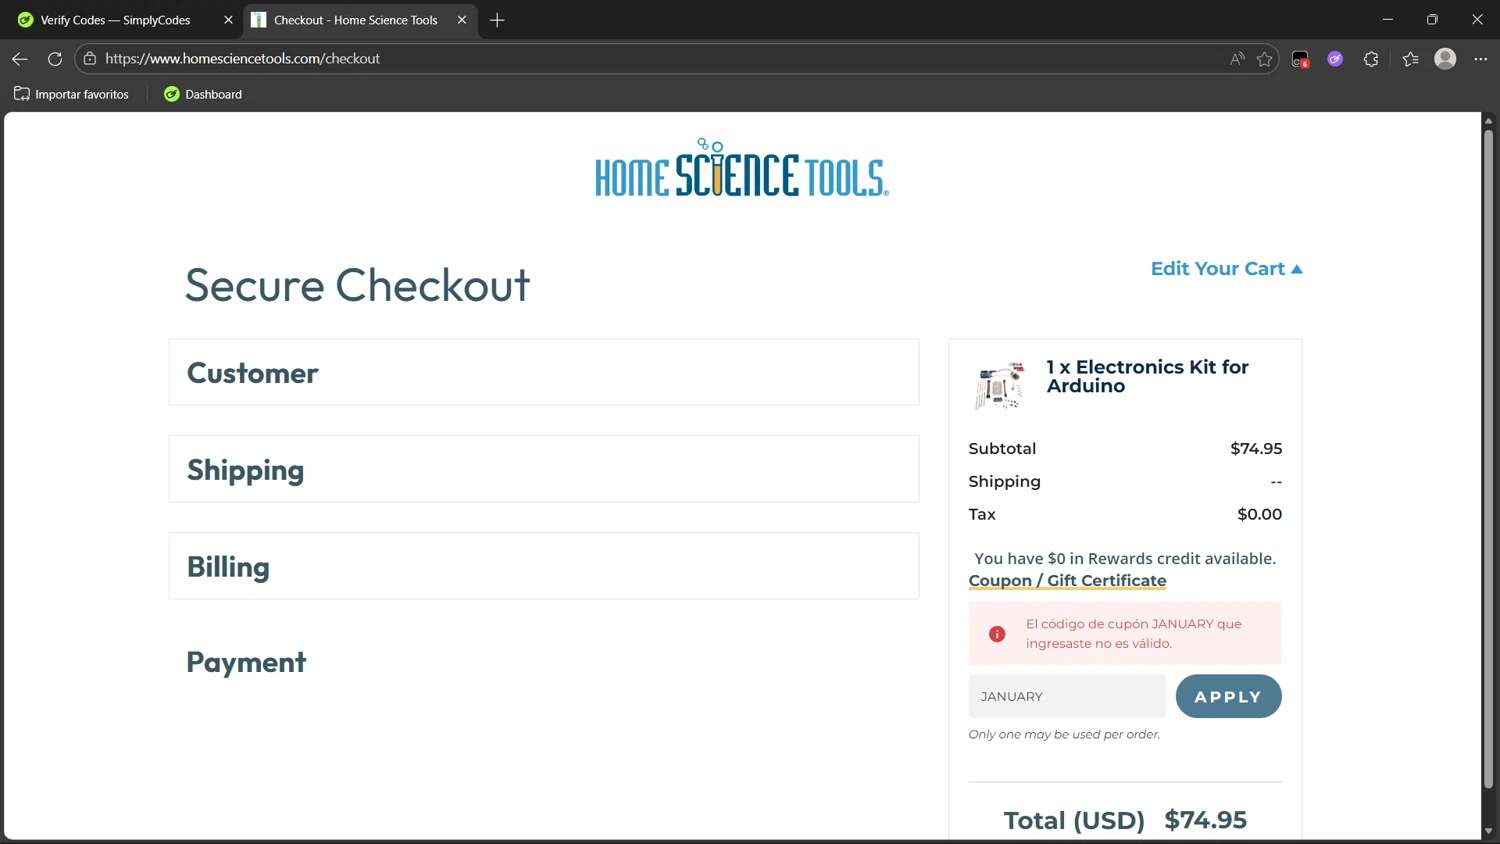Open the browser profile avatar
1500x844 pixels.
coord(1445,59)
